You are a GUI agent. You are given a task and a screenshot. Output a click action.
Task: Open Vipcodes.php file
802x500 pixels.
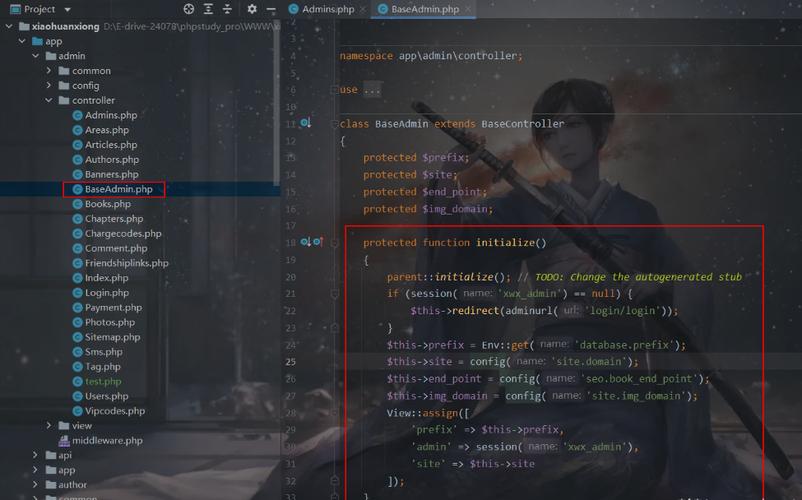click(x=115, y=412)
